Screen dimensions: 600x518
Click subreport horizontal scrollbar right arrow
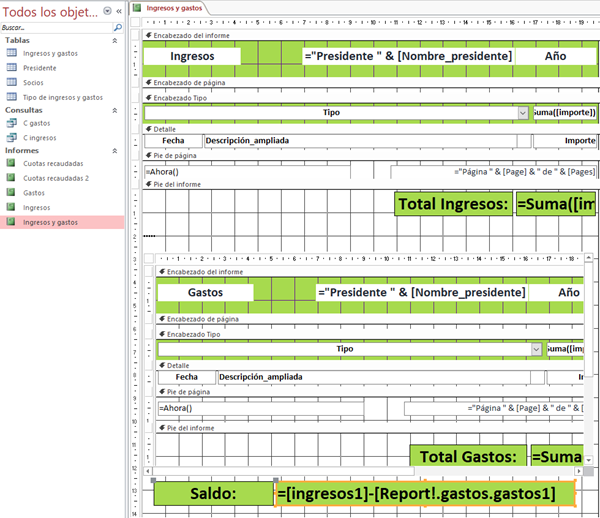(x=579, y=471)
